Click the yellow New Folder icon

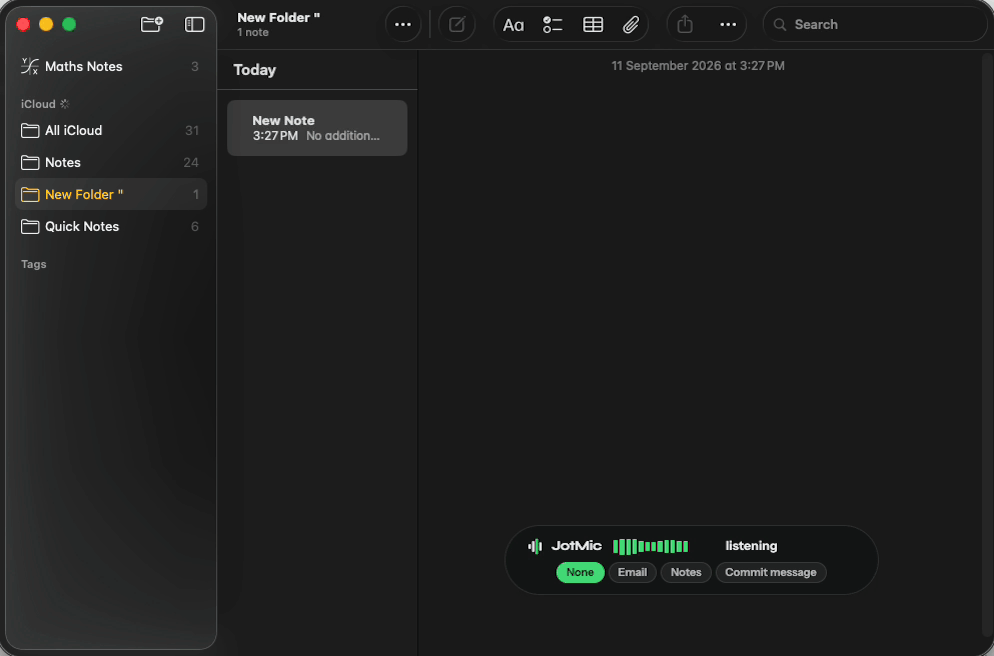30,195
